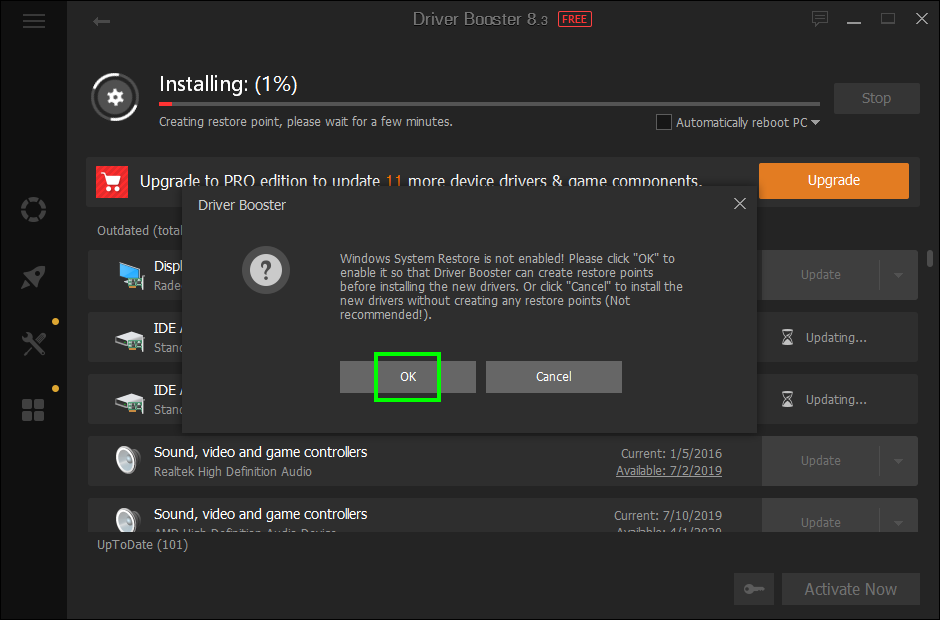Click the shopping cart Pro upgrade icon
This screenshot has width=940, height=620.
click(x=111, y=181)
